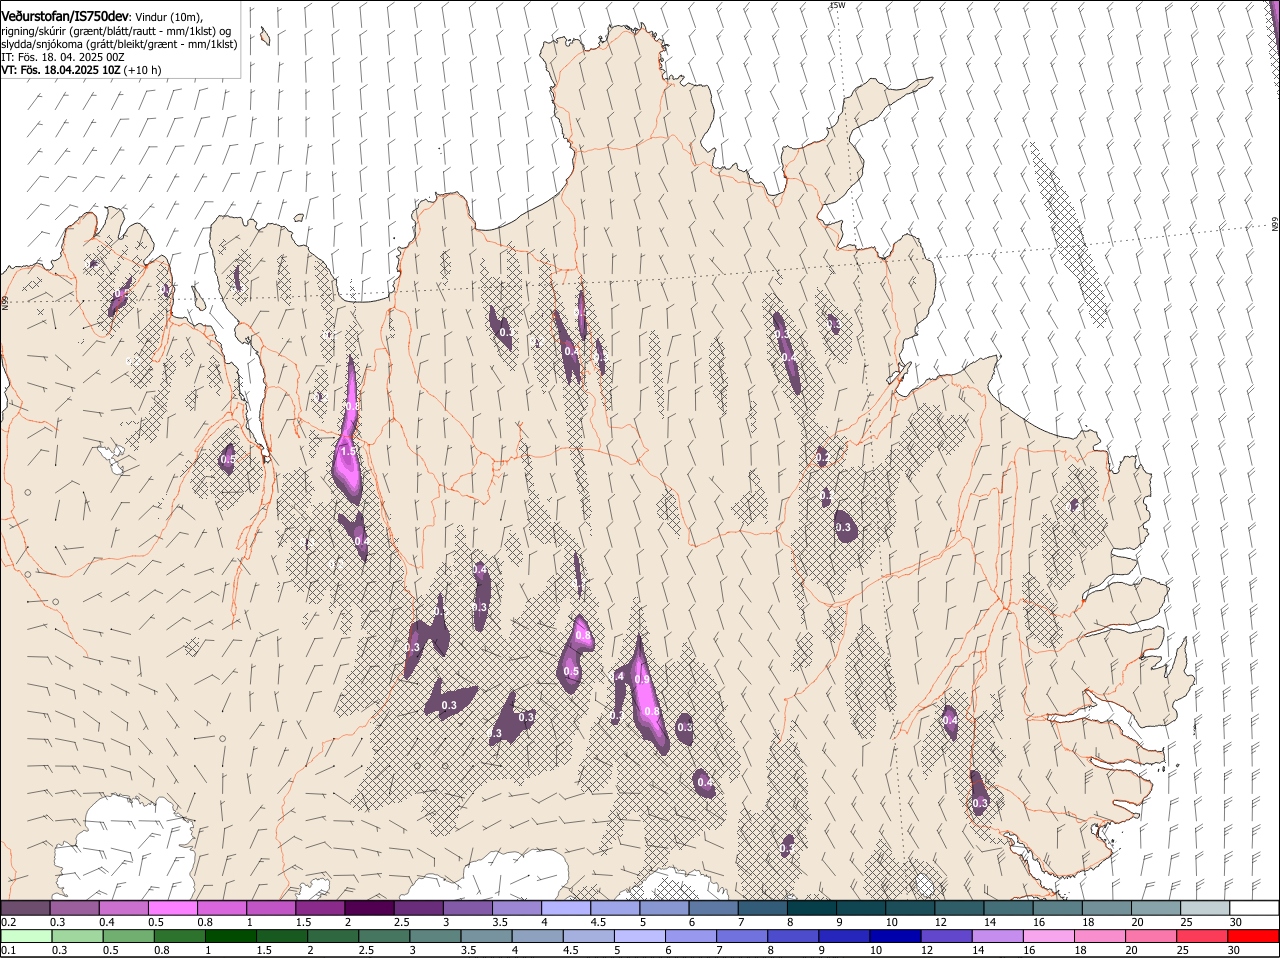The width and height of the screenshot is (1280, 958).
Task: Click the N99 label on the left map edge
Action: point(4,301)
